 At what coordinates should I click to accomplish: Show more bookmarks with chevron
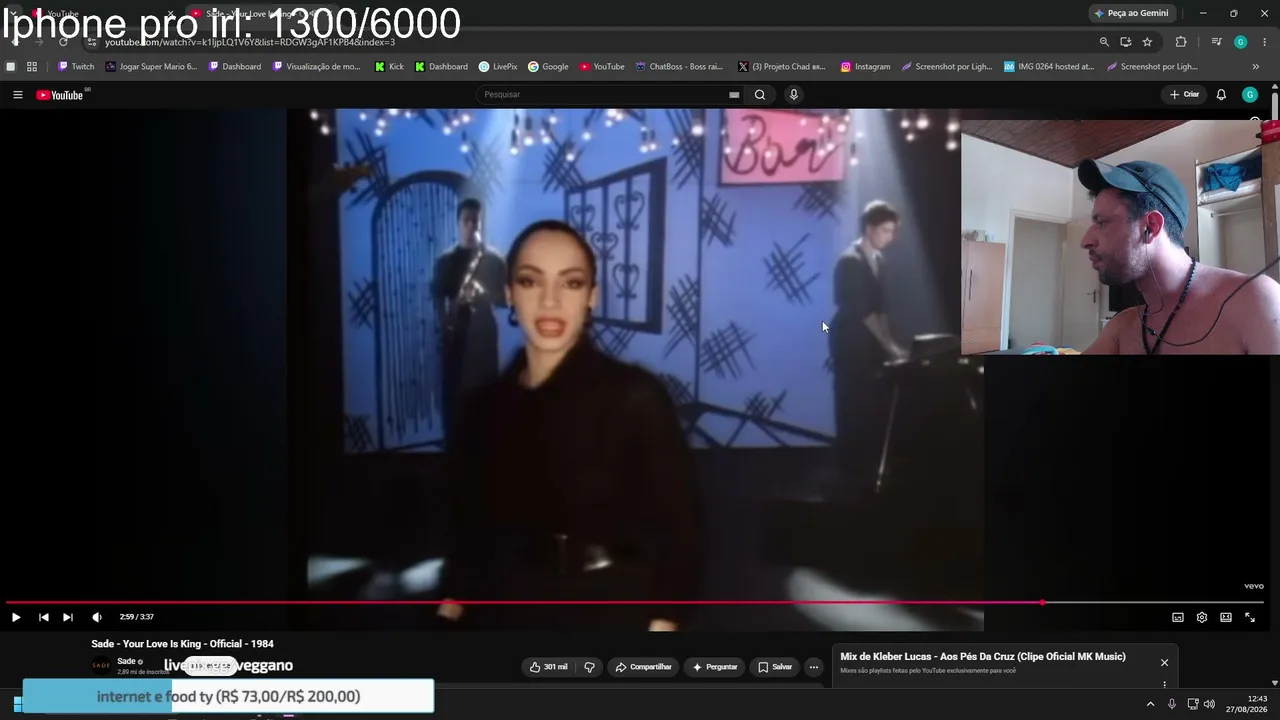[1256, 67]
